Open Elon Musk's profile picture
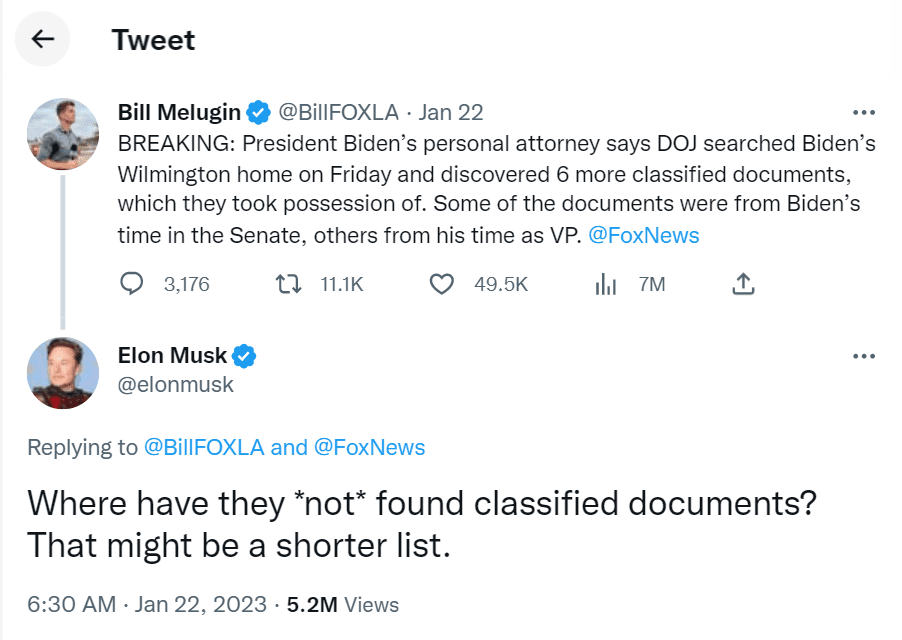This screenshot has width=902, height=640. pos(62,372)
